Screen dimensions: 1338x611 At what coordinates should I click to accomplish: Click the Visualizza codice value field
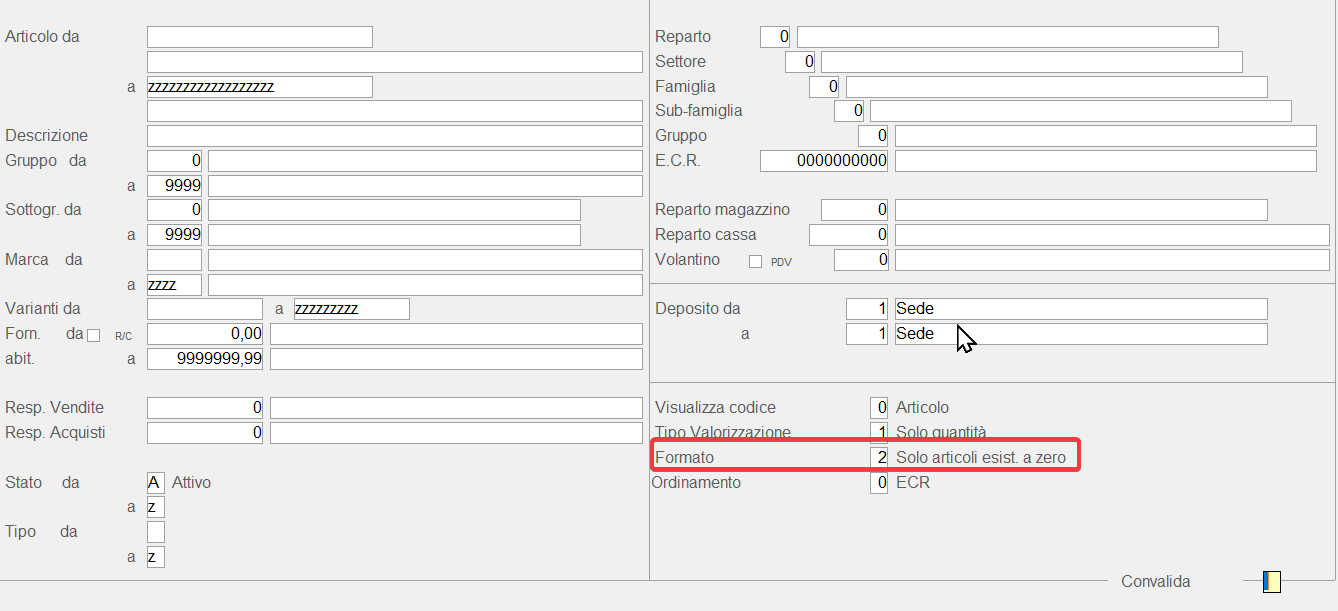point(879,408)
